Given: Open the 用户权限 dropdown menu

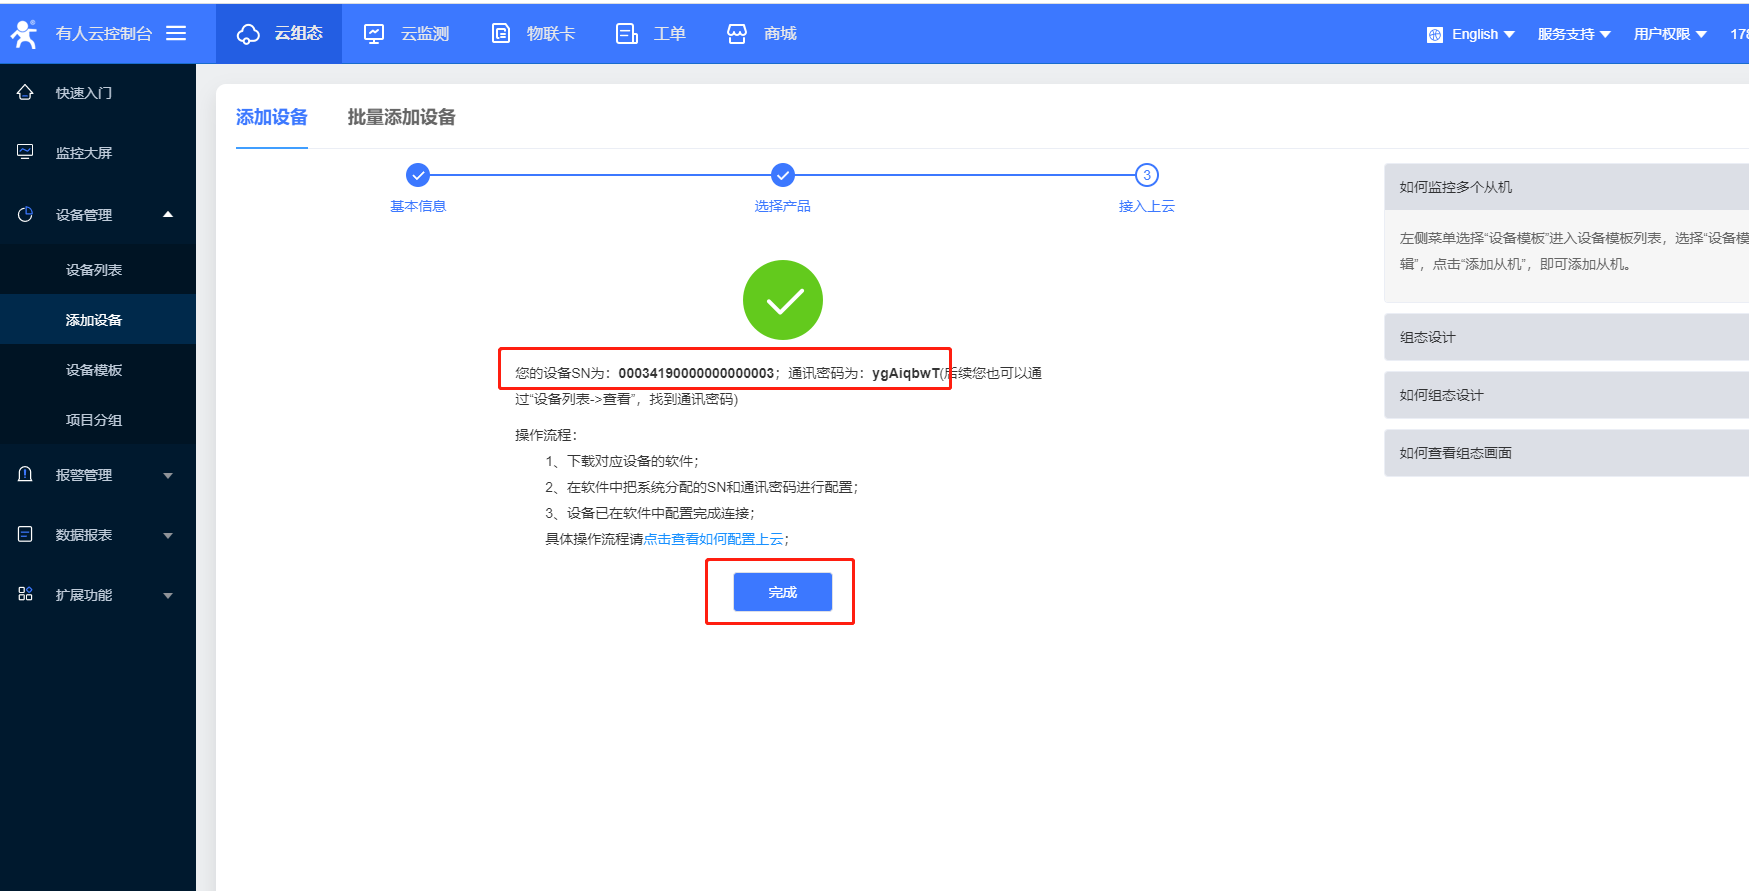Looking at the screenshot, I should click(1670, 34).
